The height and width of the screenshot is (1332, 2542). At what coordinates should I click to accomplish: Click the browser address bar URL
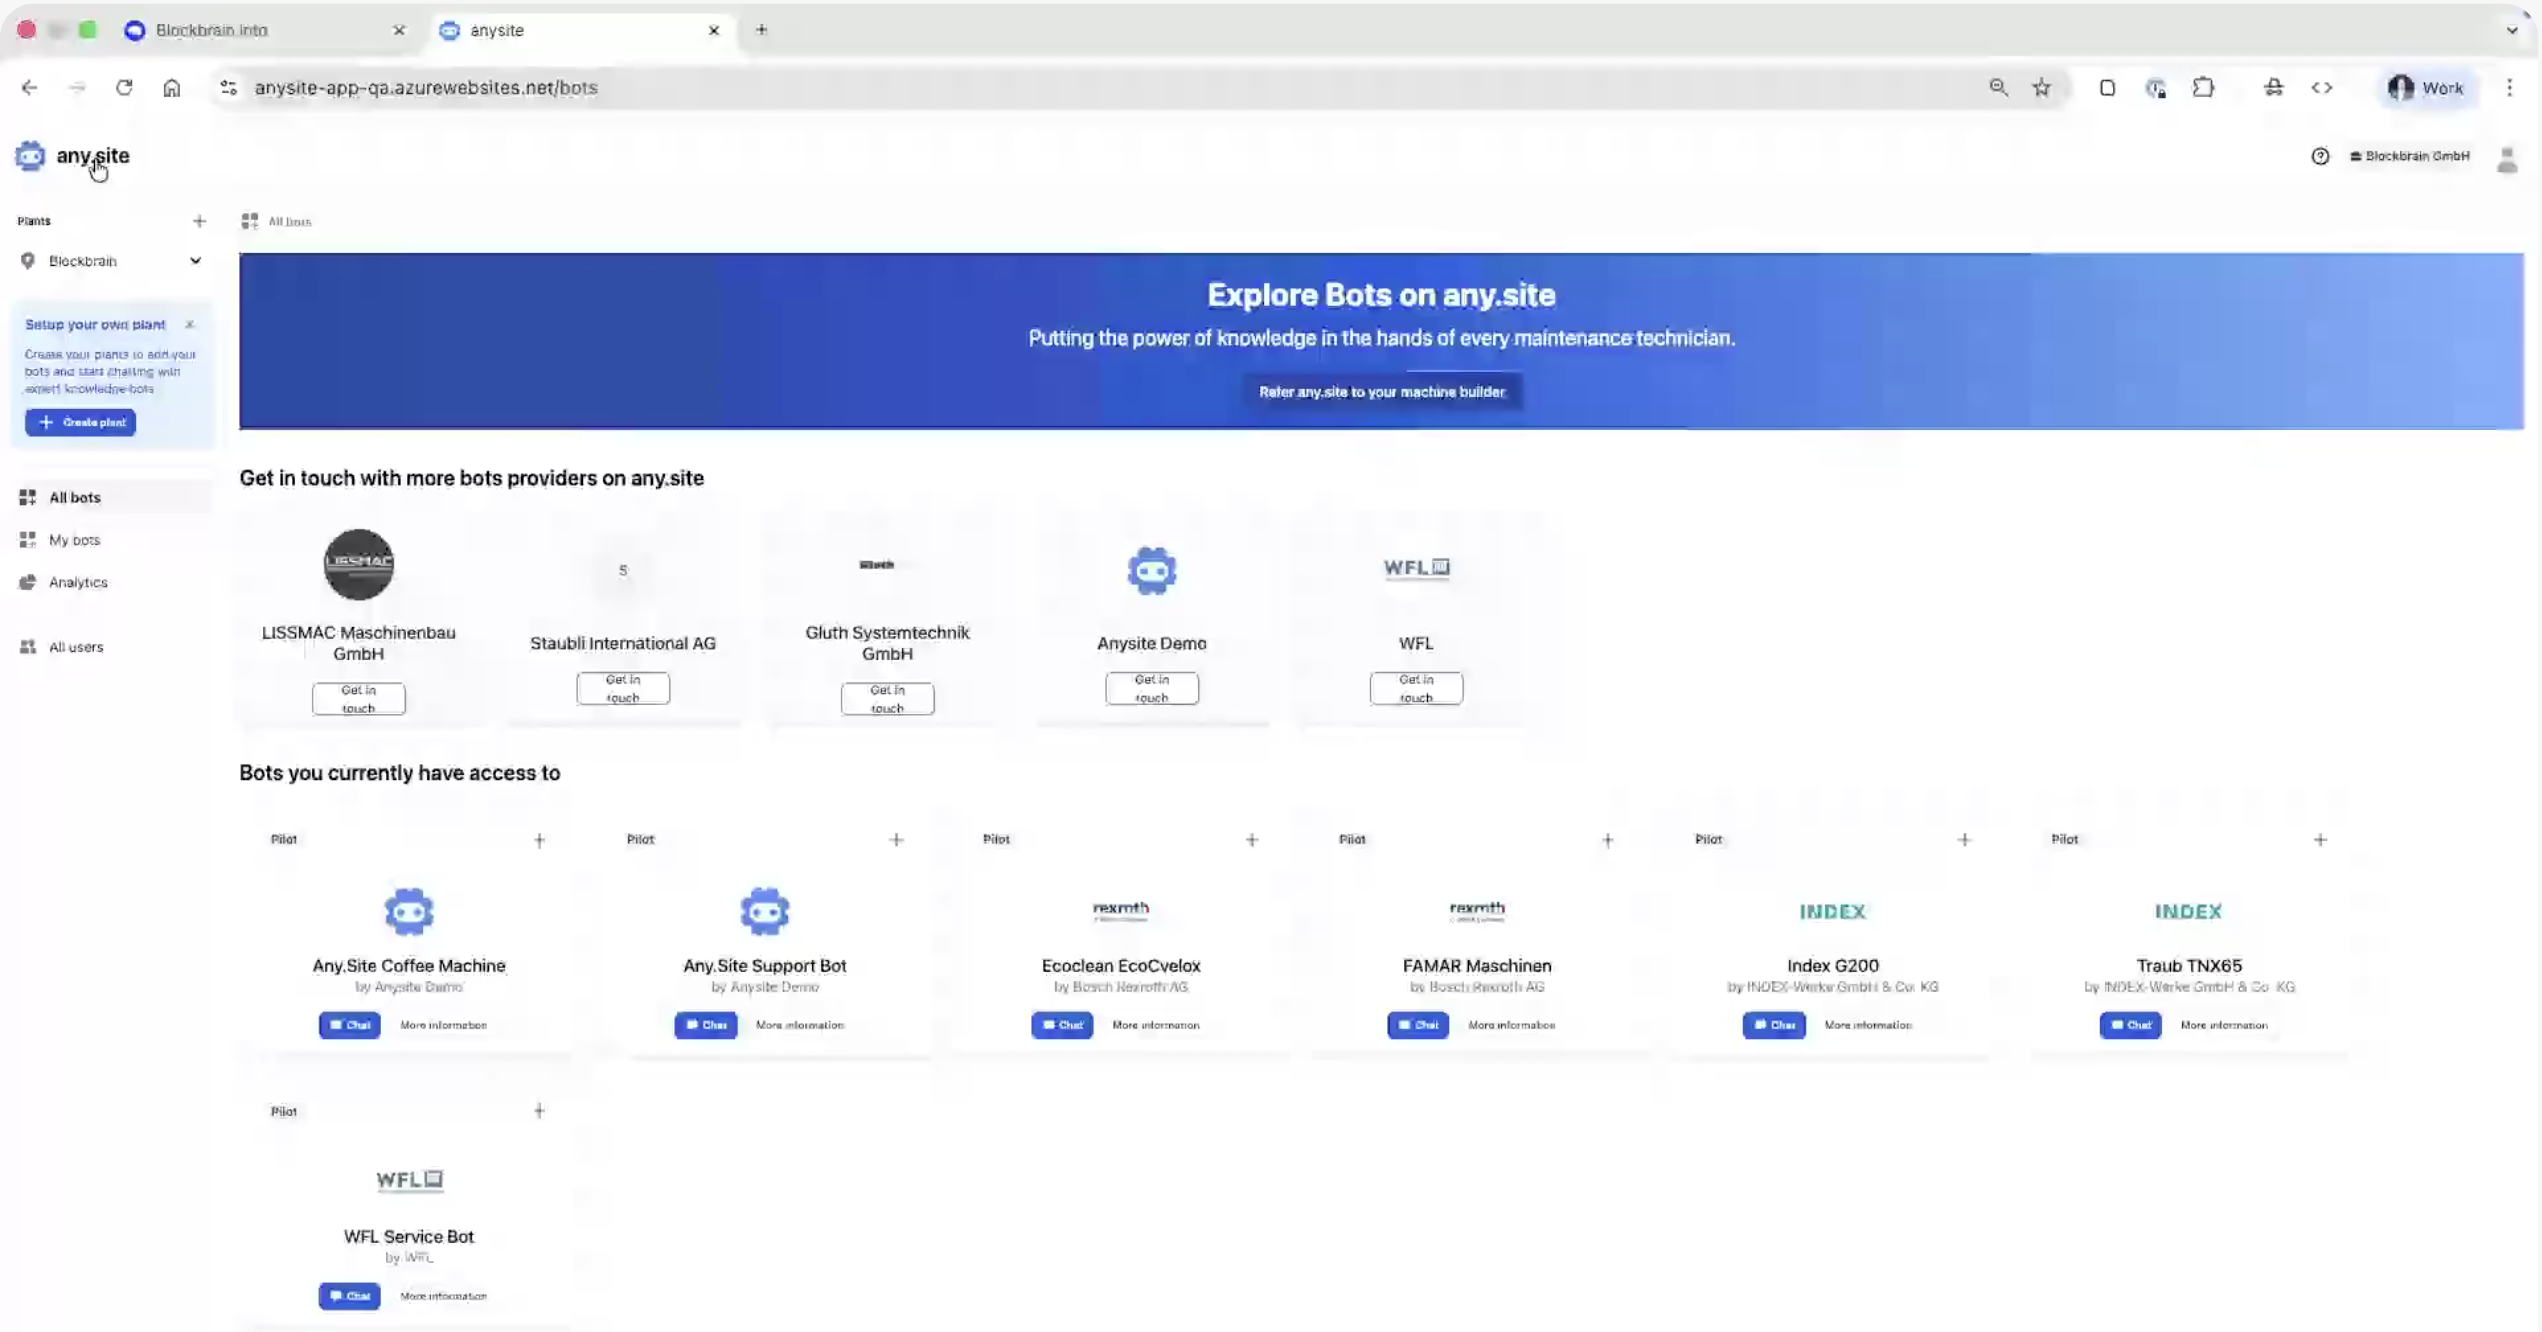426,88
